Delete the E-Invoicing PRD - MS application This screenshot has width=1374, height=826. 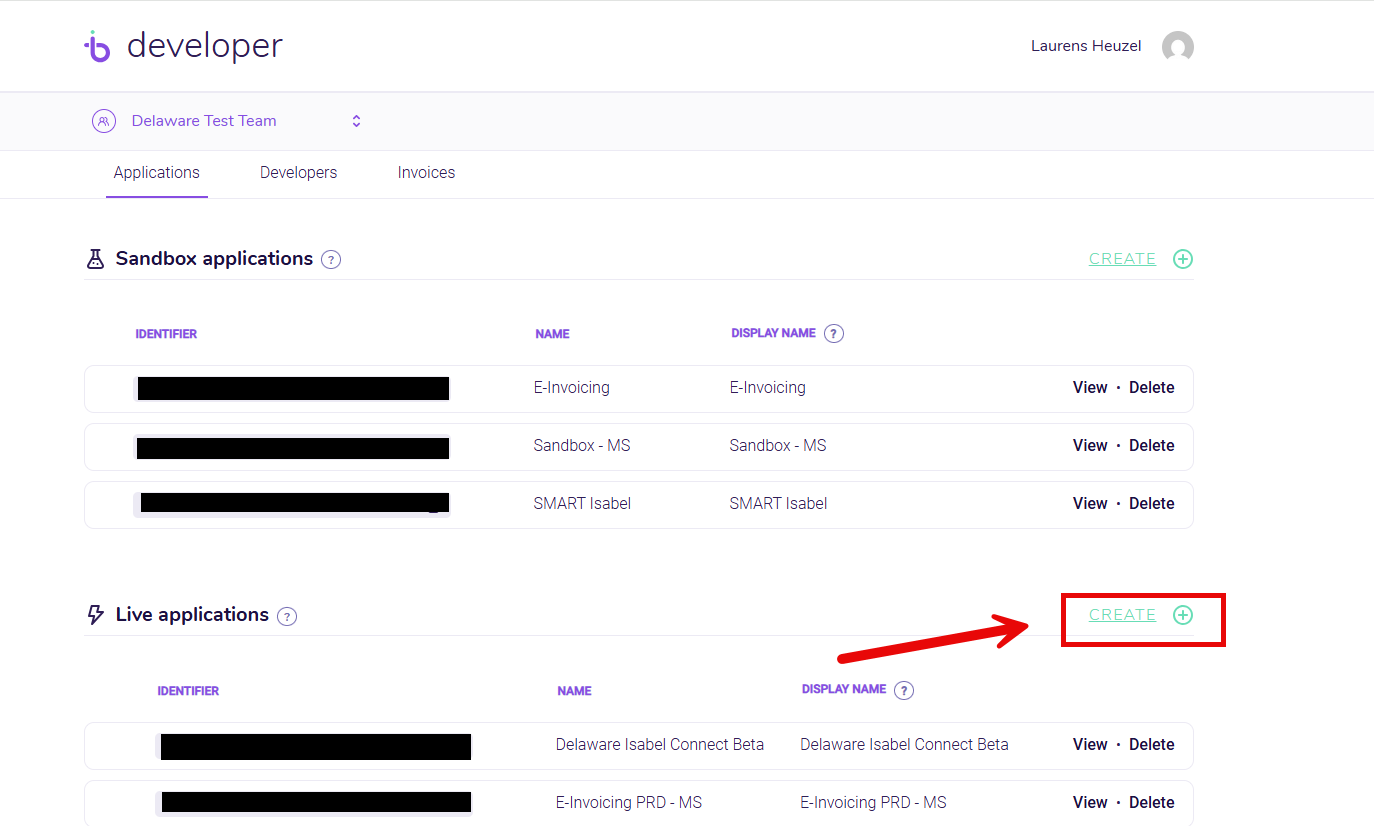tap(1152, 803)
